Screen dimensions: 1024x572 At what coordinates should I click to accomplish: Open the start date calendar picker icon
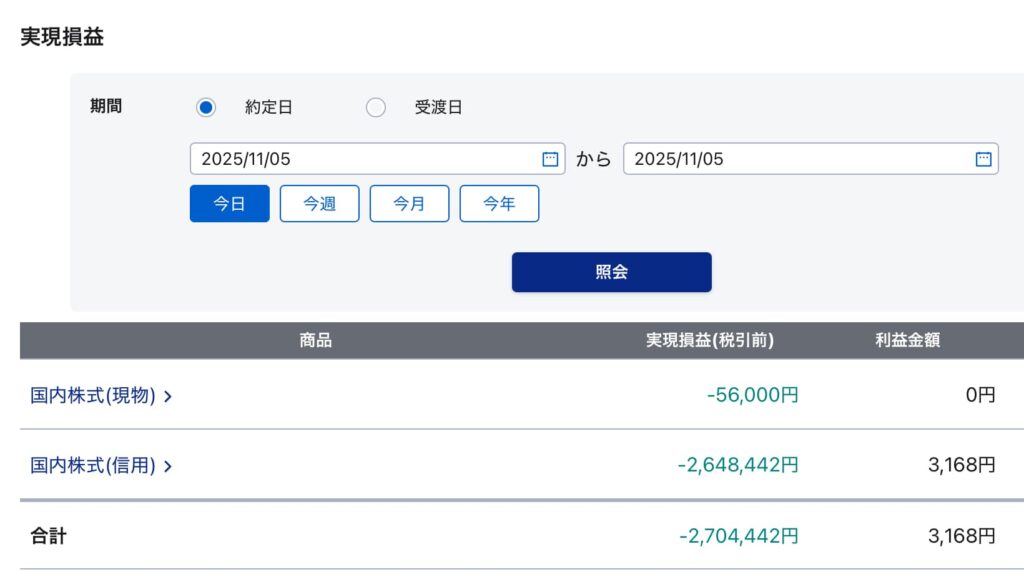tap(550, 159)
